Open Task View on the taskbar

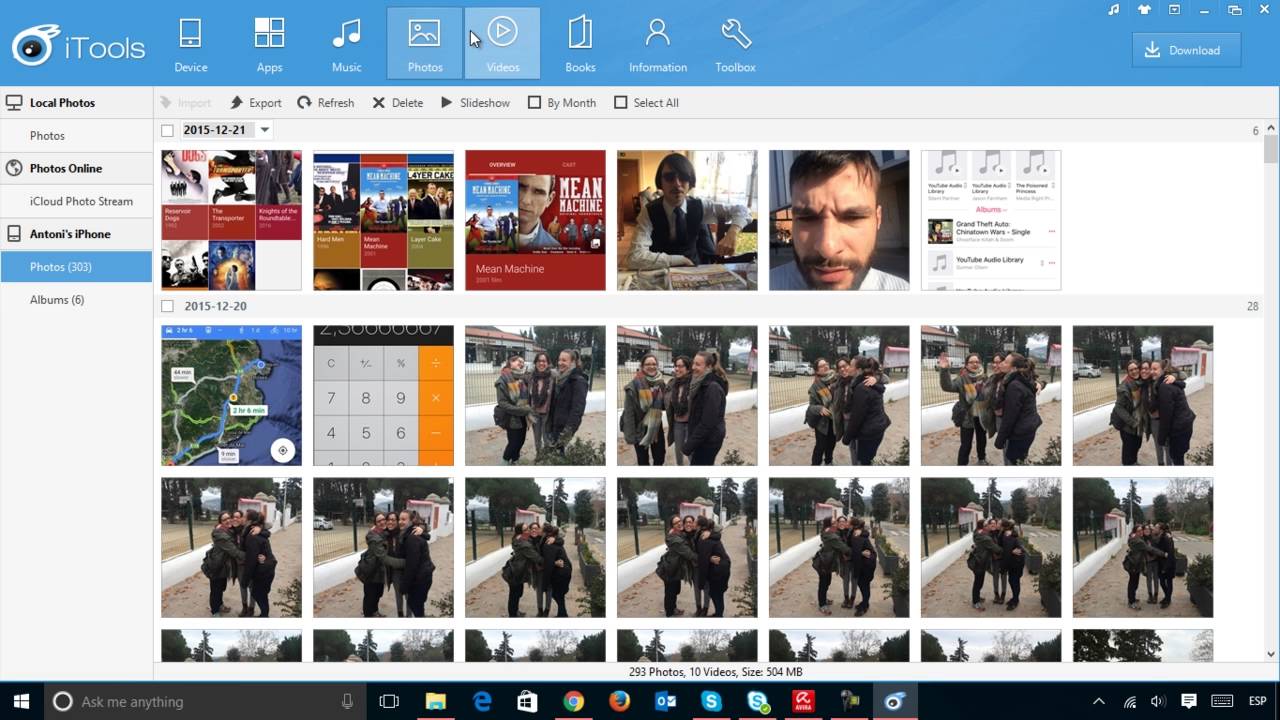pyautogui.click(x=389, y=701)
